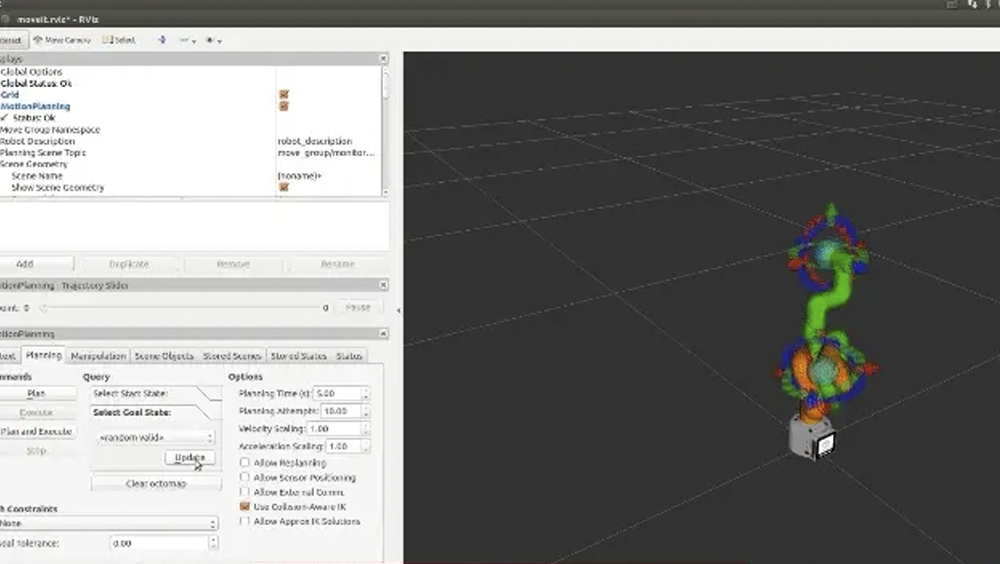Enable Allow External Comm option

tap(245, 491)
